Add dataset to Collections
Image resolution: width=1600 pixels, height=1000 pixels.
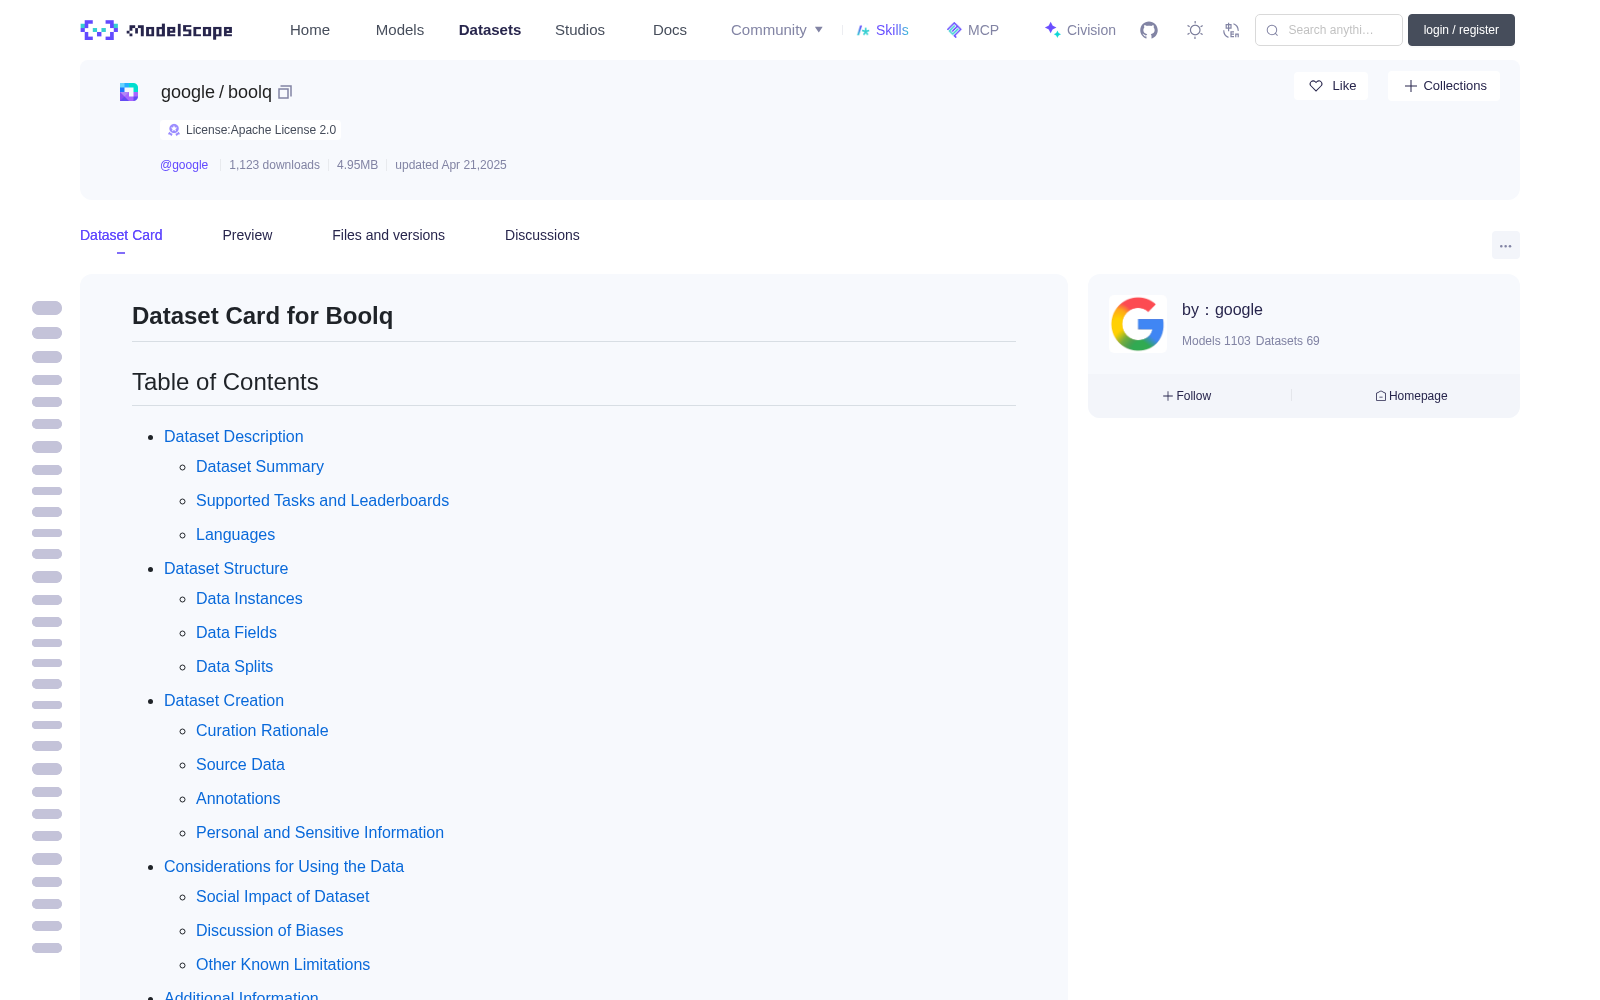(1444, 86)
